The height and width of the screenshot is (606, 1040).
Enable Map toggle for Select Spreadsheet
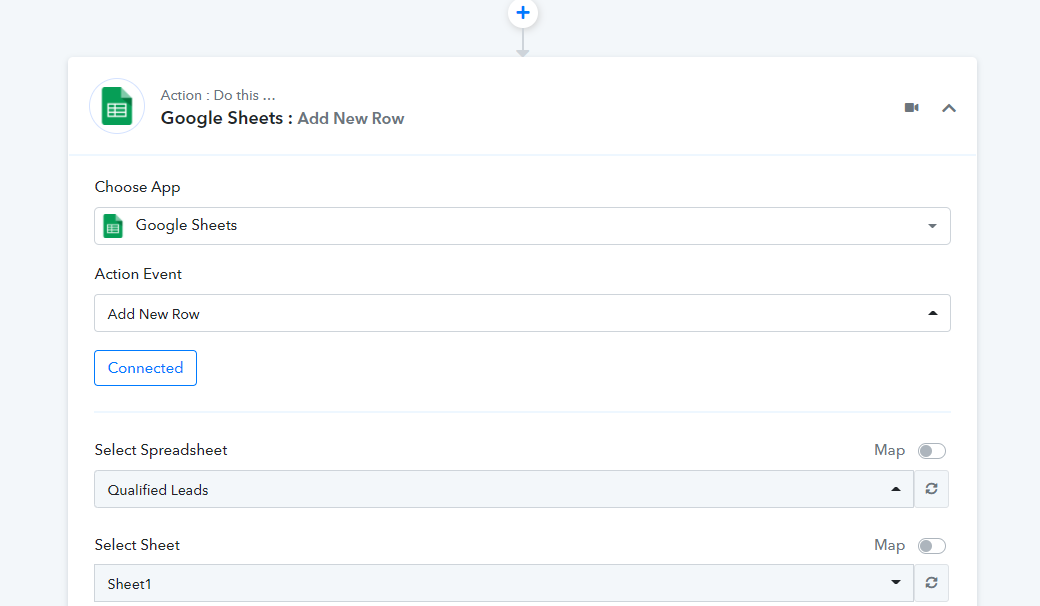(931, 451)
